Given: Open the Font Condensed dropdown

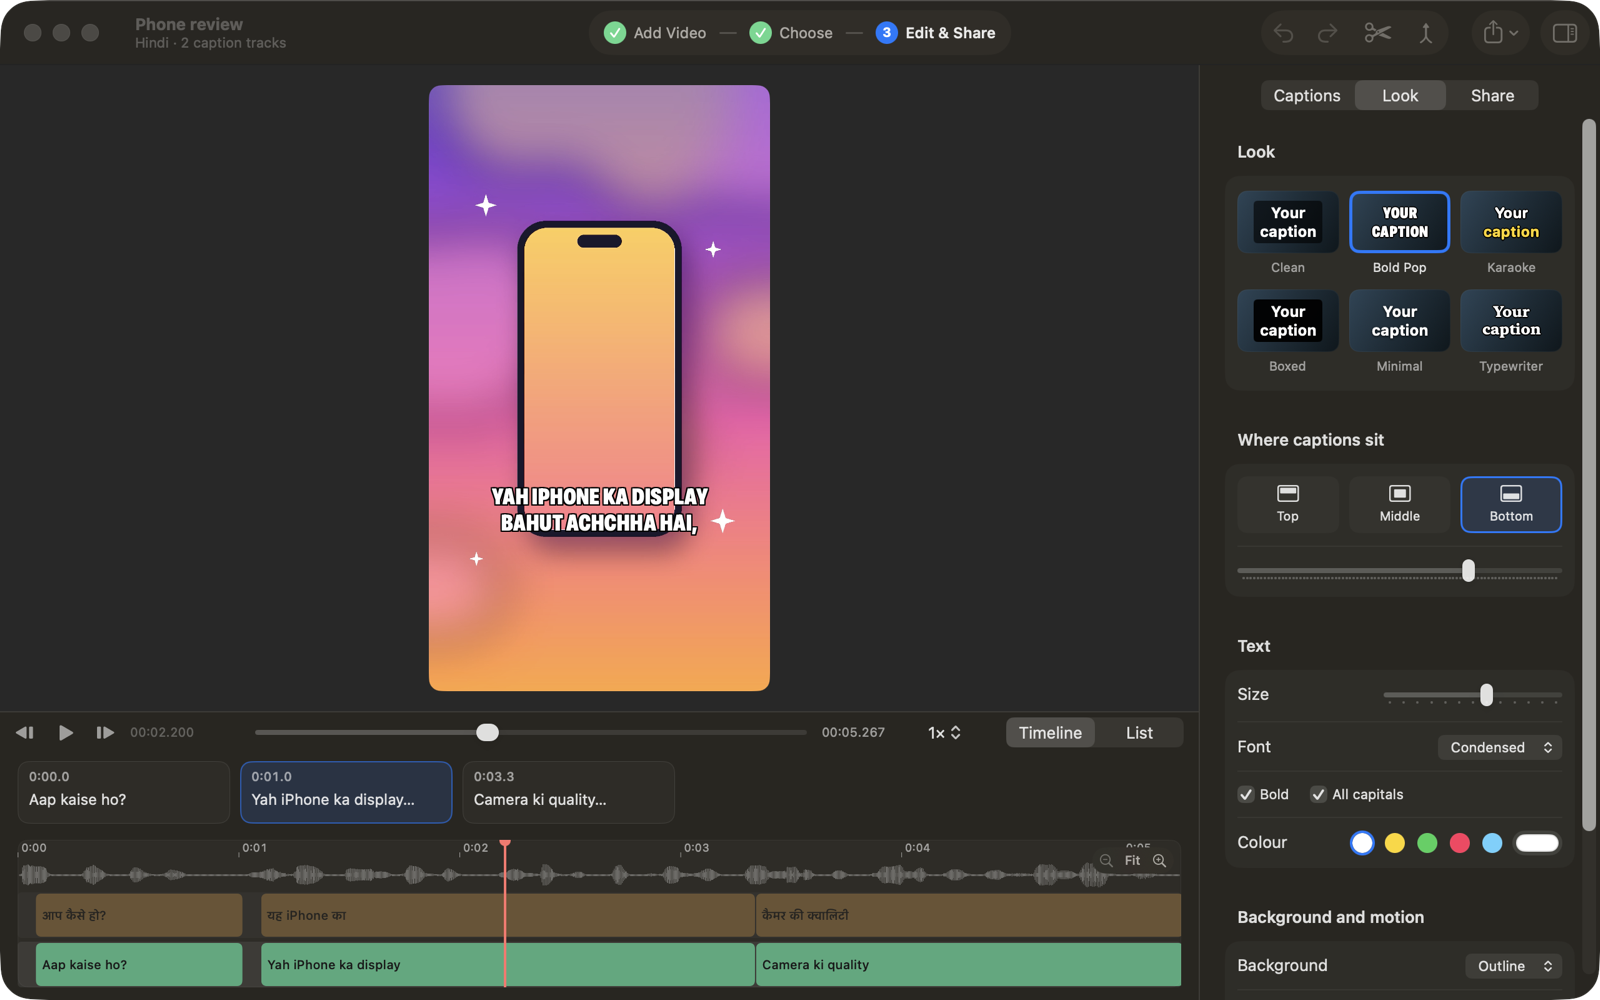Looking at the screenshot, I should click(1500, 747).
